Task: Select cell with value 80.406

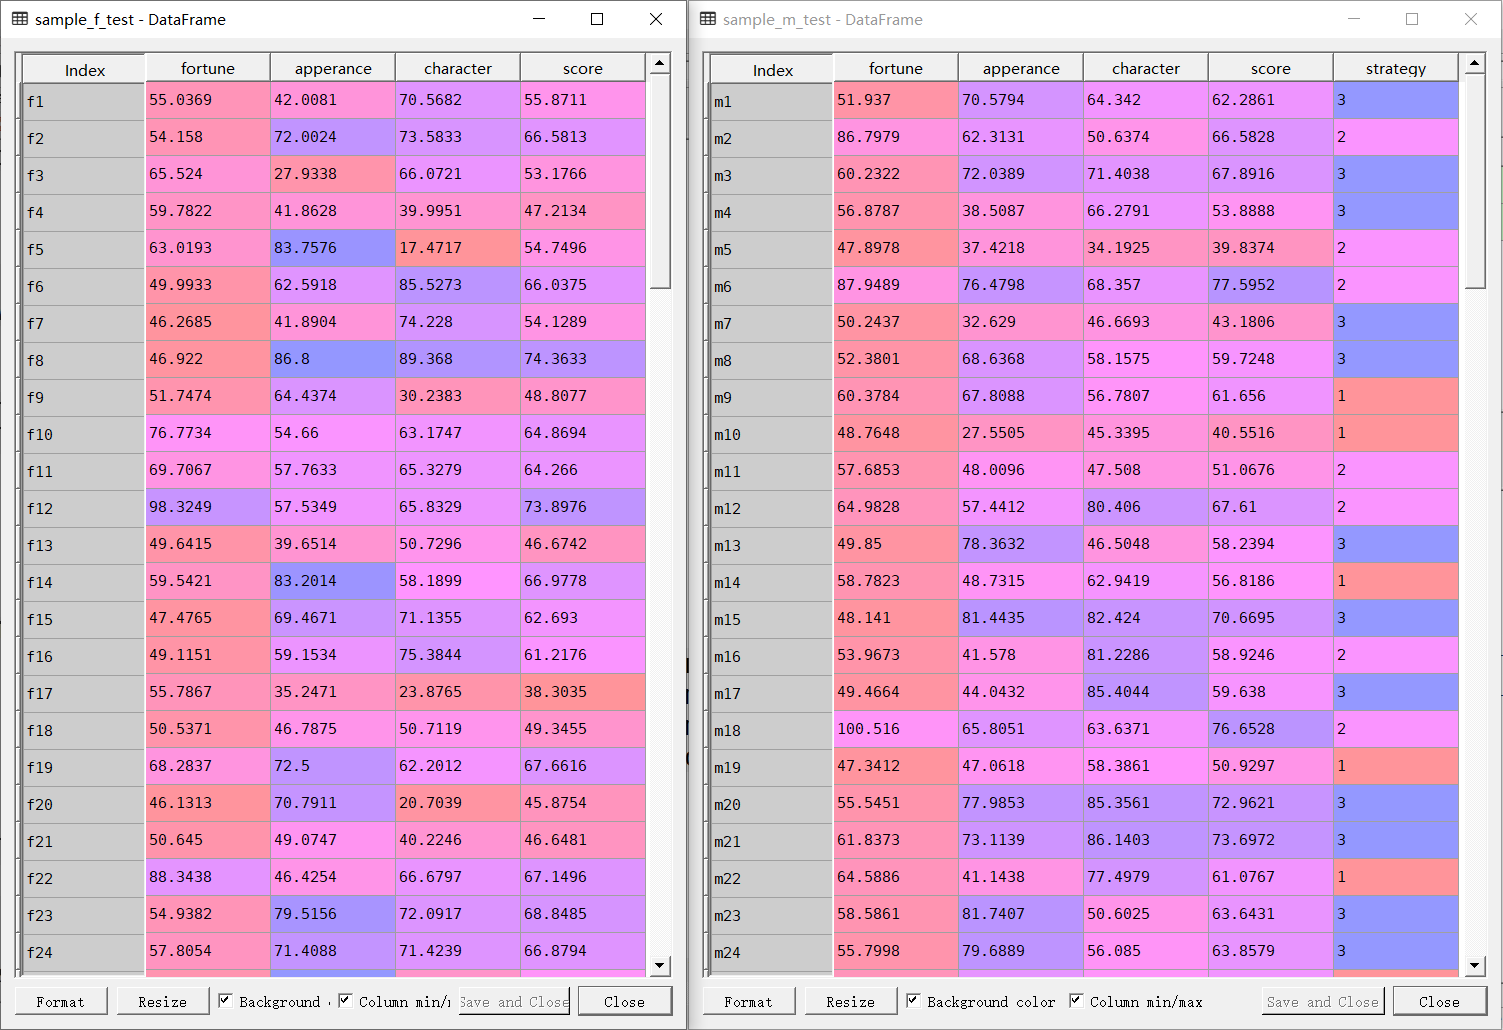Action: pos(1146,507)
